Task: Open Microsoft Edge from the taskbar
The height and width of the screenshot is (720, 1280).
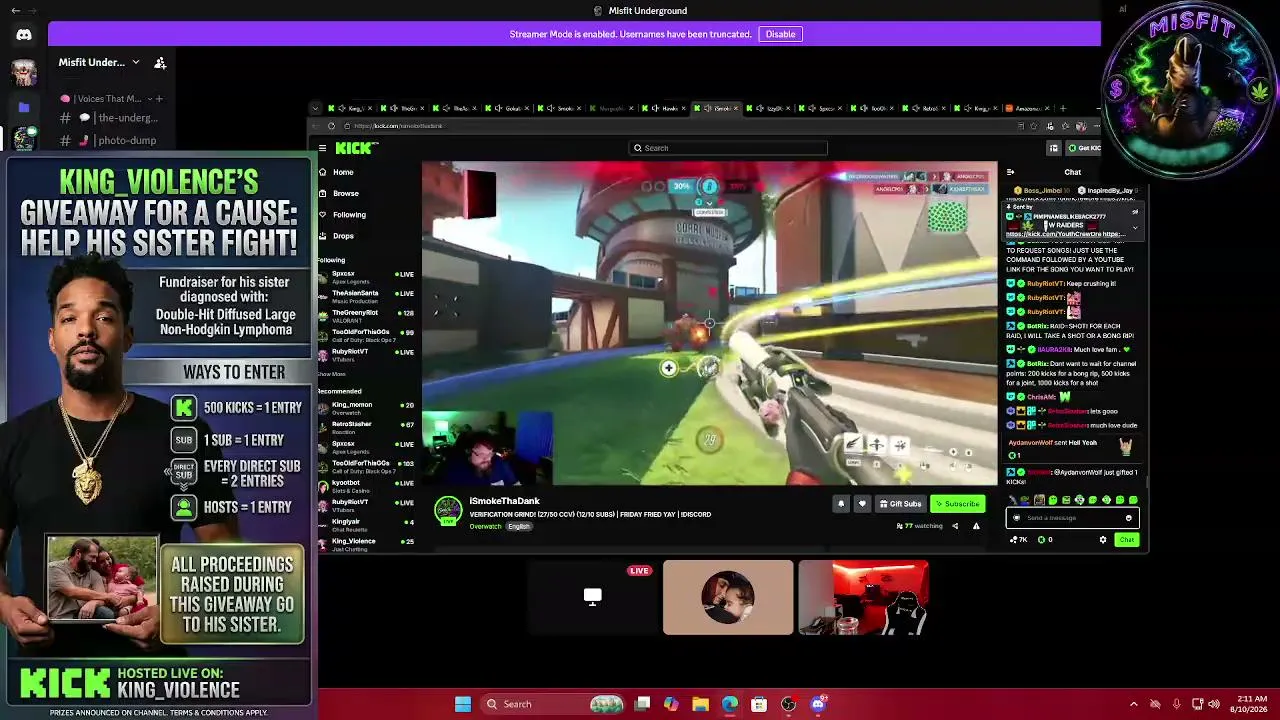Action: (730, 704)
